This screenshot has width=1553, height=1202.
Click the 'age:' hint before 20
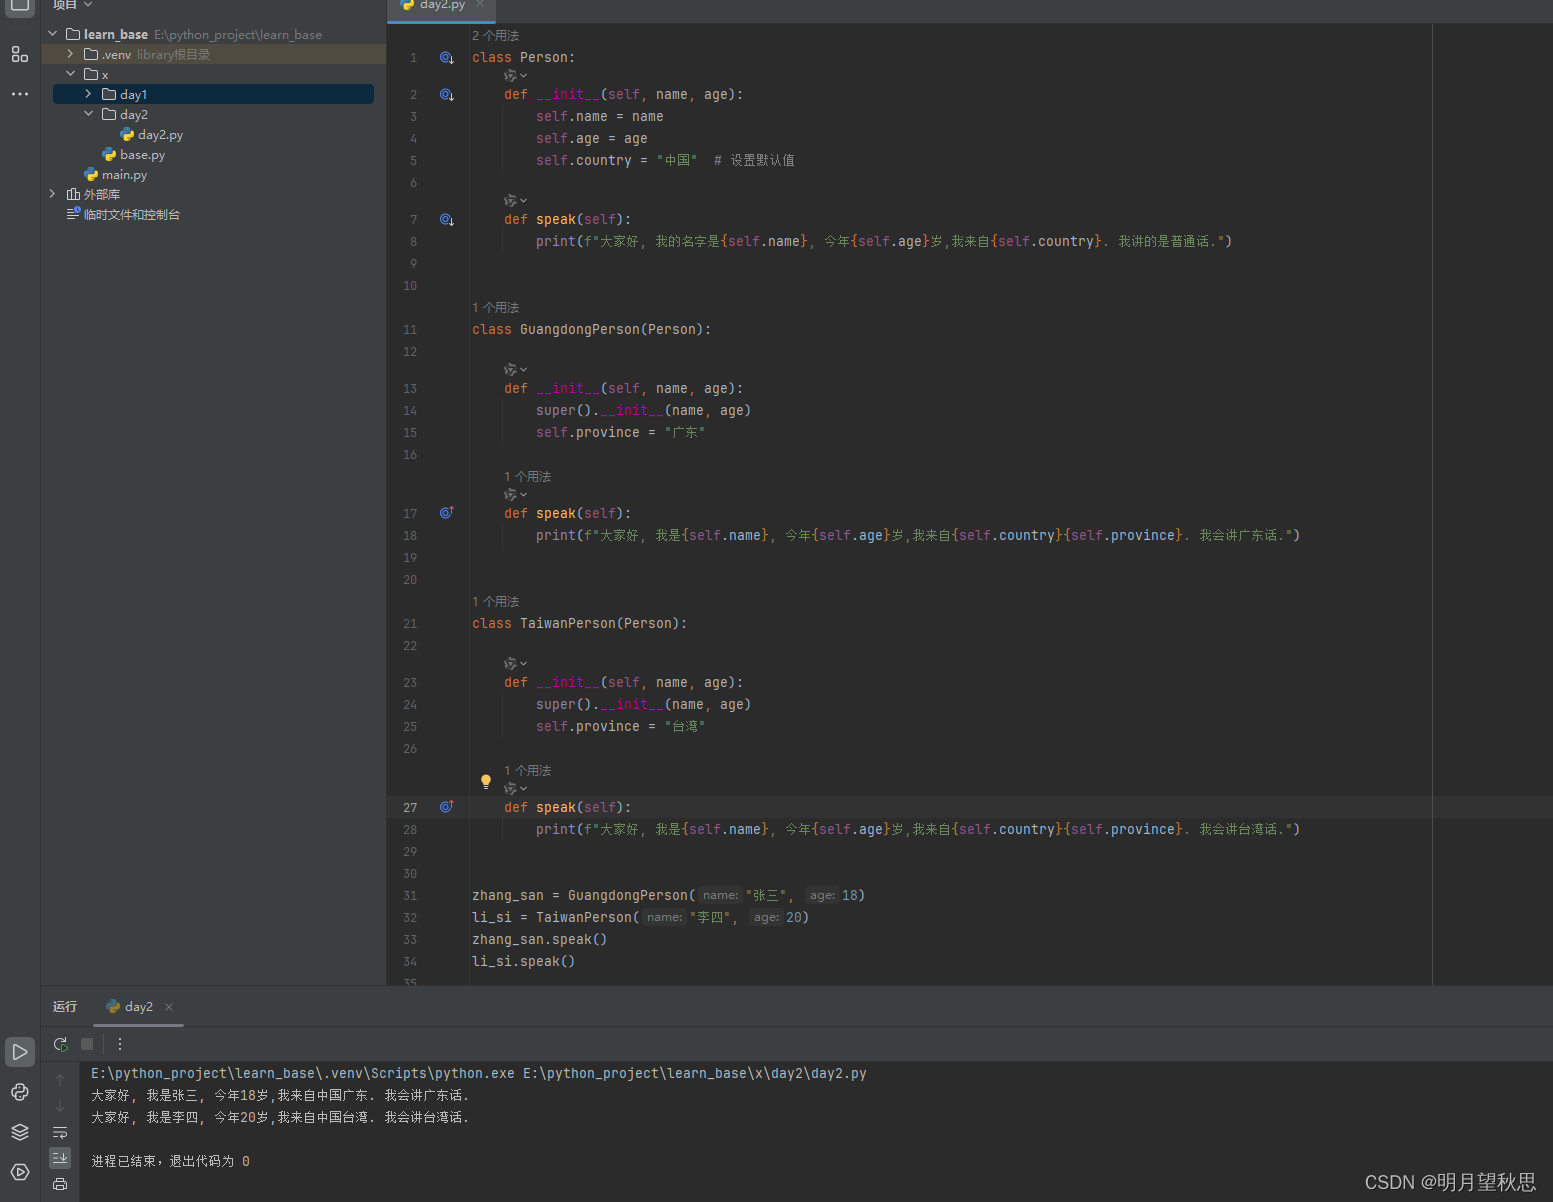767,918
